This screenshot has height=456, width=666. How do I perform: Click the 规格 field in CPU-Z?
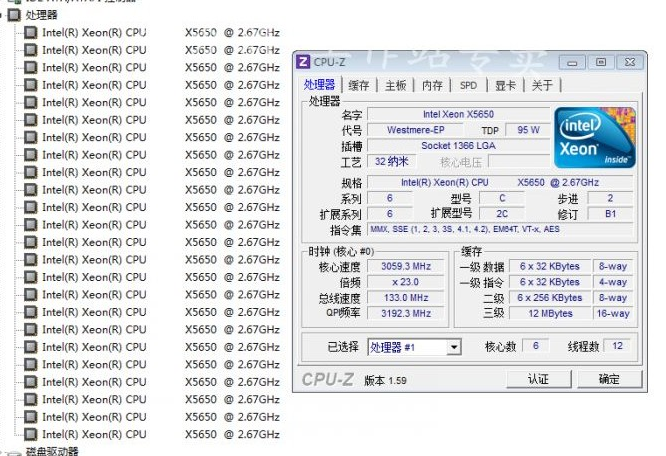click(x=500, y=183)
